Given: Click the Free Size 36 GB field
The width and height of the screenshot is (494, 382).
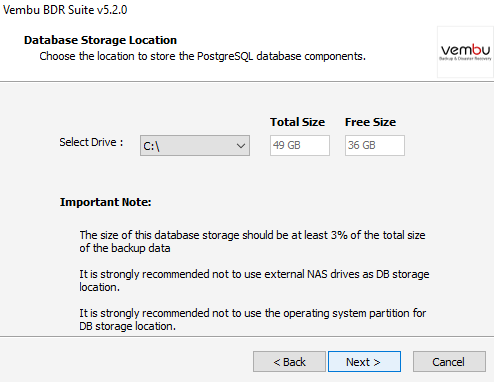Looking at the screenshot, I should tap(375, 145).
